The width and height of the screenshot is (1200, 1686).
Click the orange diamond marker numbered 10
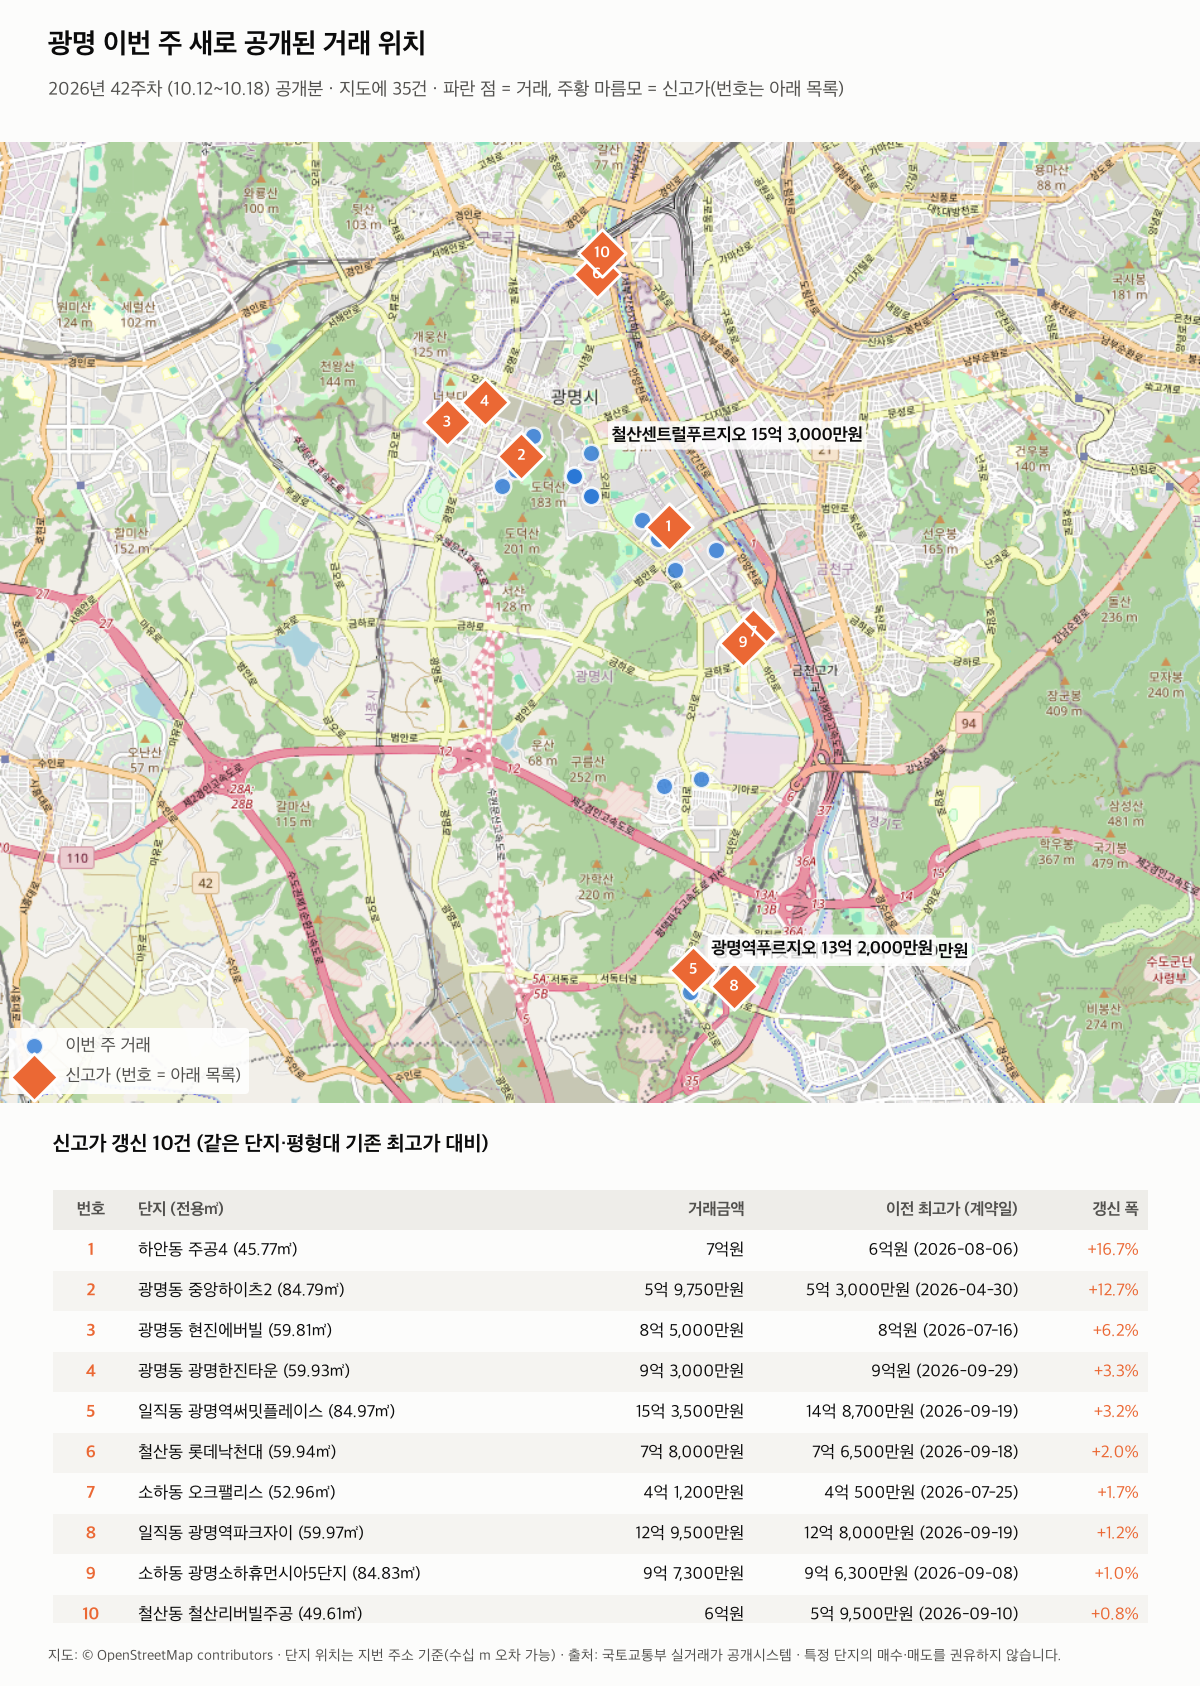click(601, 252)
